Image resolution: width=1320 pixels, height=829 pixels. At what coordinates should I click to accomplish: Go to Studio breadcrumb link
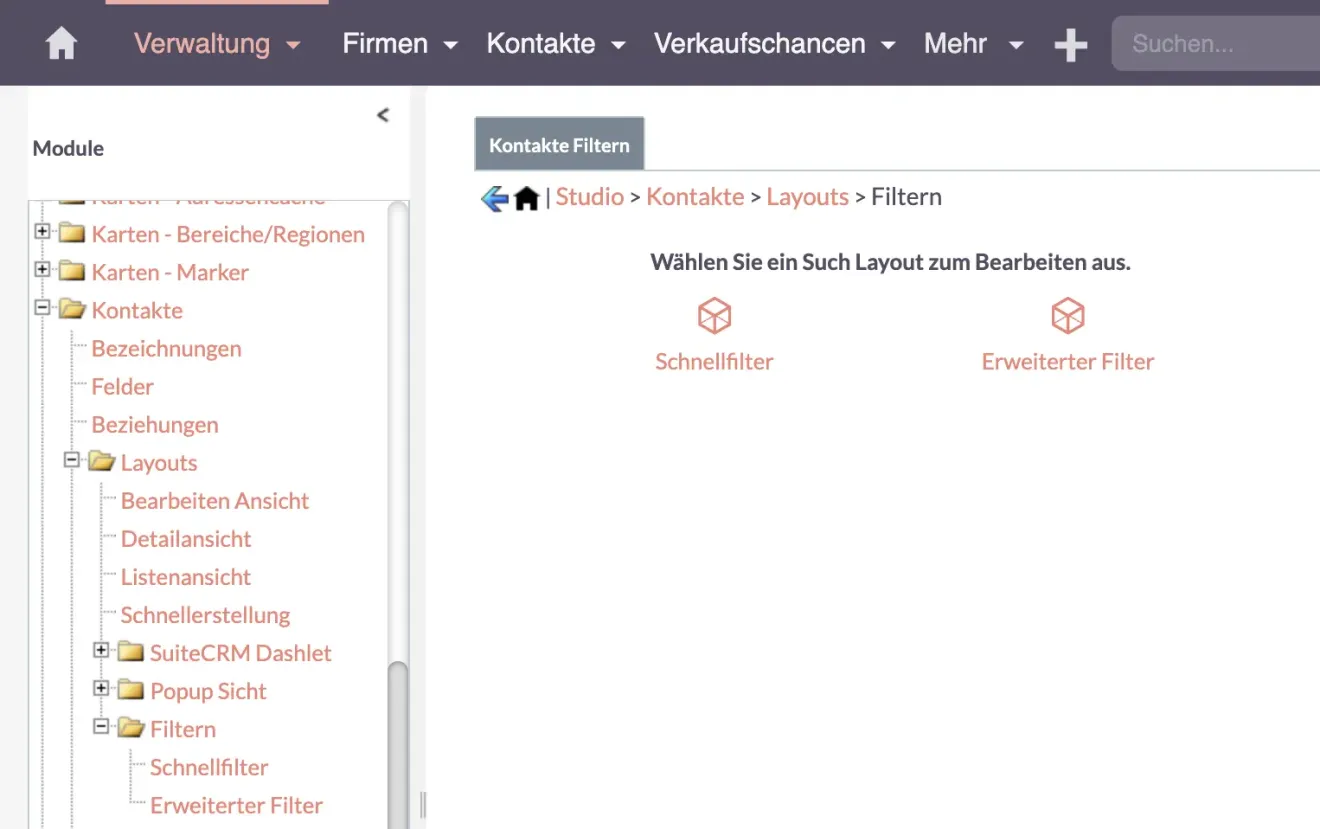(x=589, y=197)
